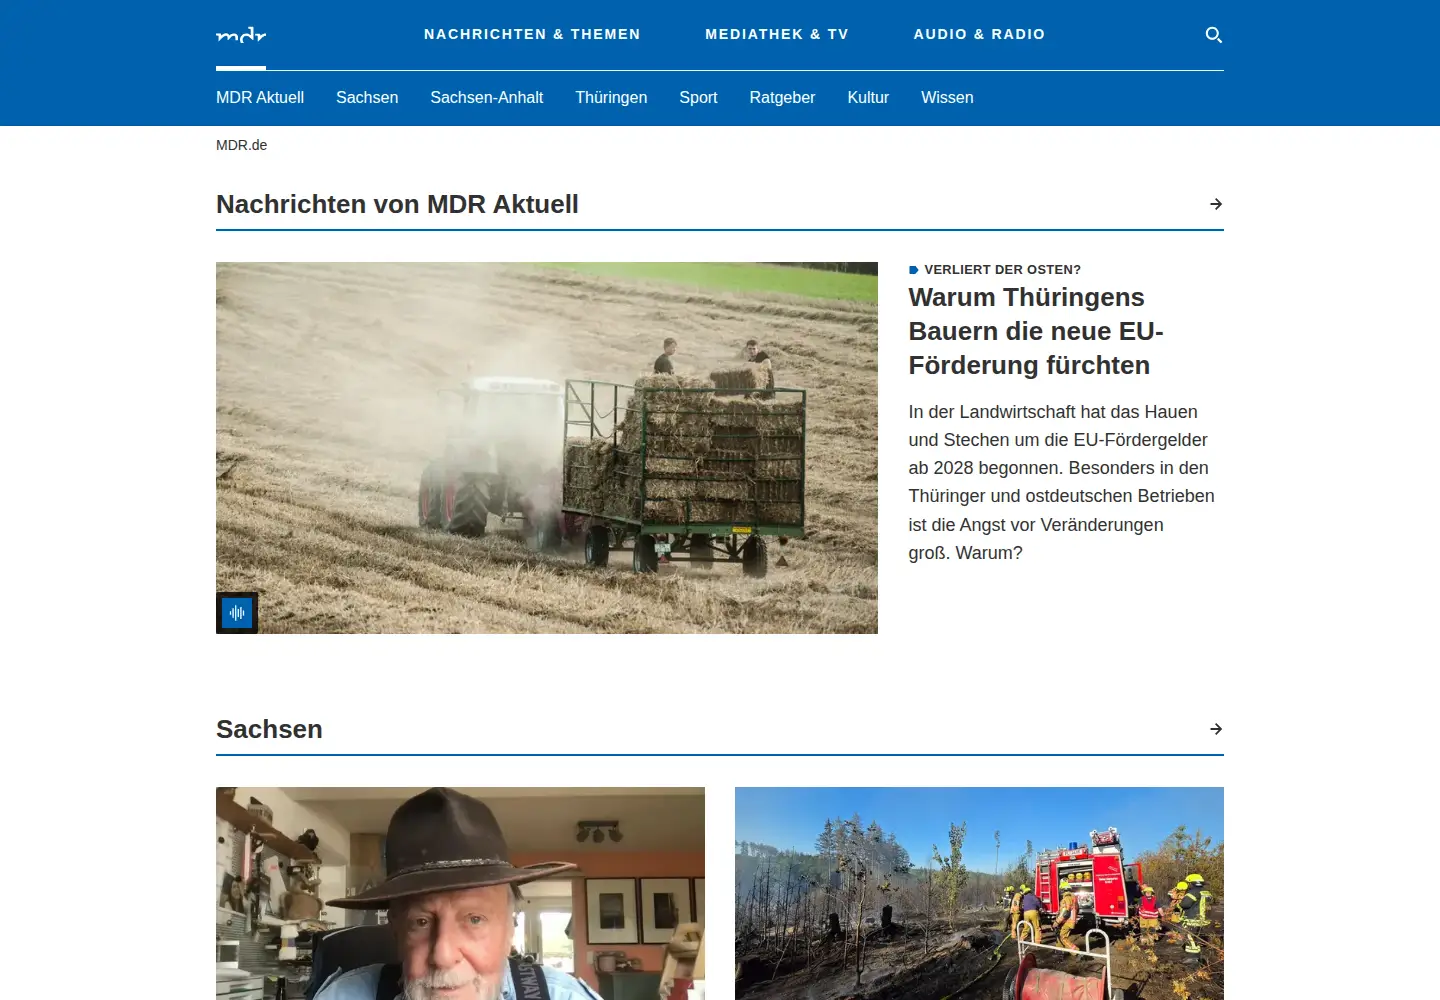Viewport: 1440px width, 1000px height.
Task: Click the teaser text about EU-Fördergelder
Action: pos(1061,482)
